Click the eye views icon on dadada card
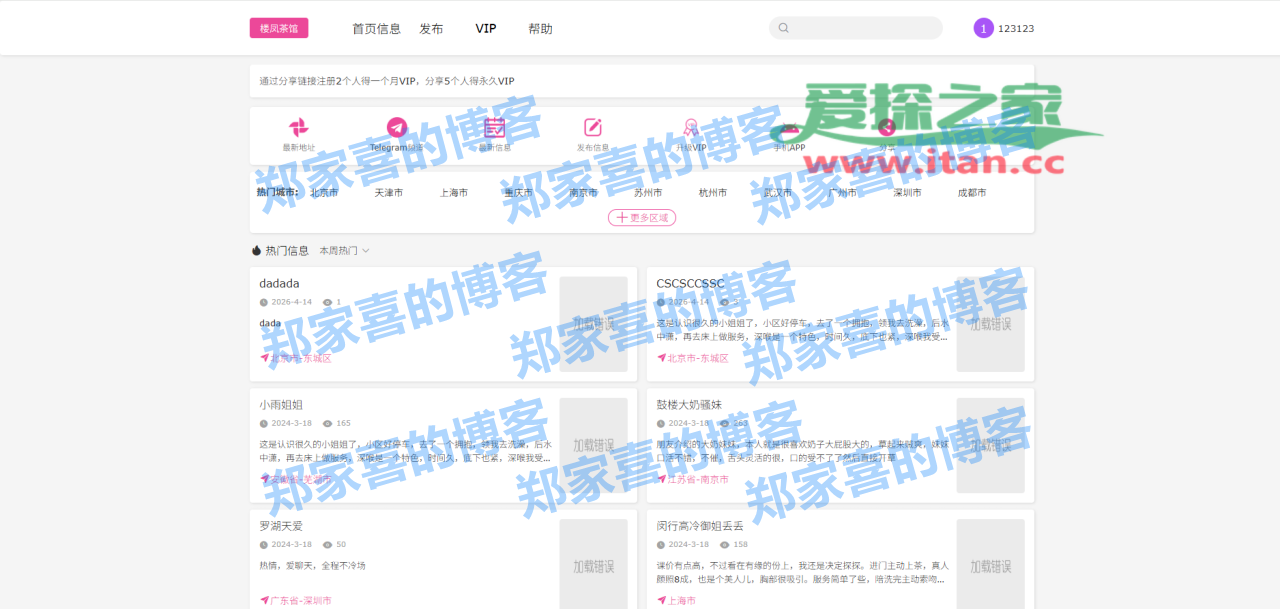This screenshot has width=1280, height=609. 327,302
